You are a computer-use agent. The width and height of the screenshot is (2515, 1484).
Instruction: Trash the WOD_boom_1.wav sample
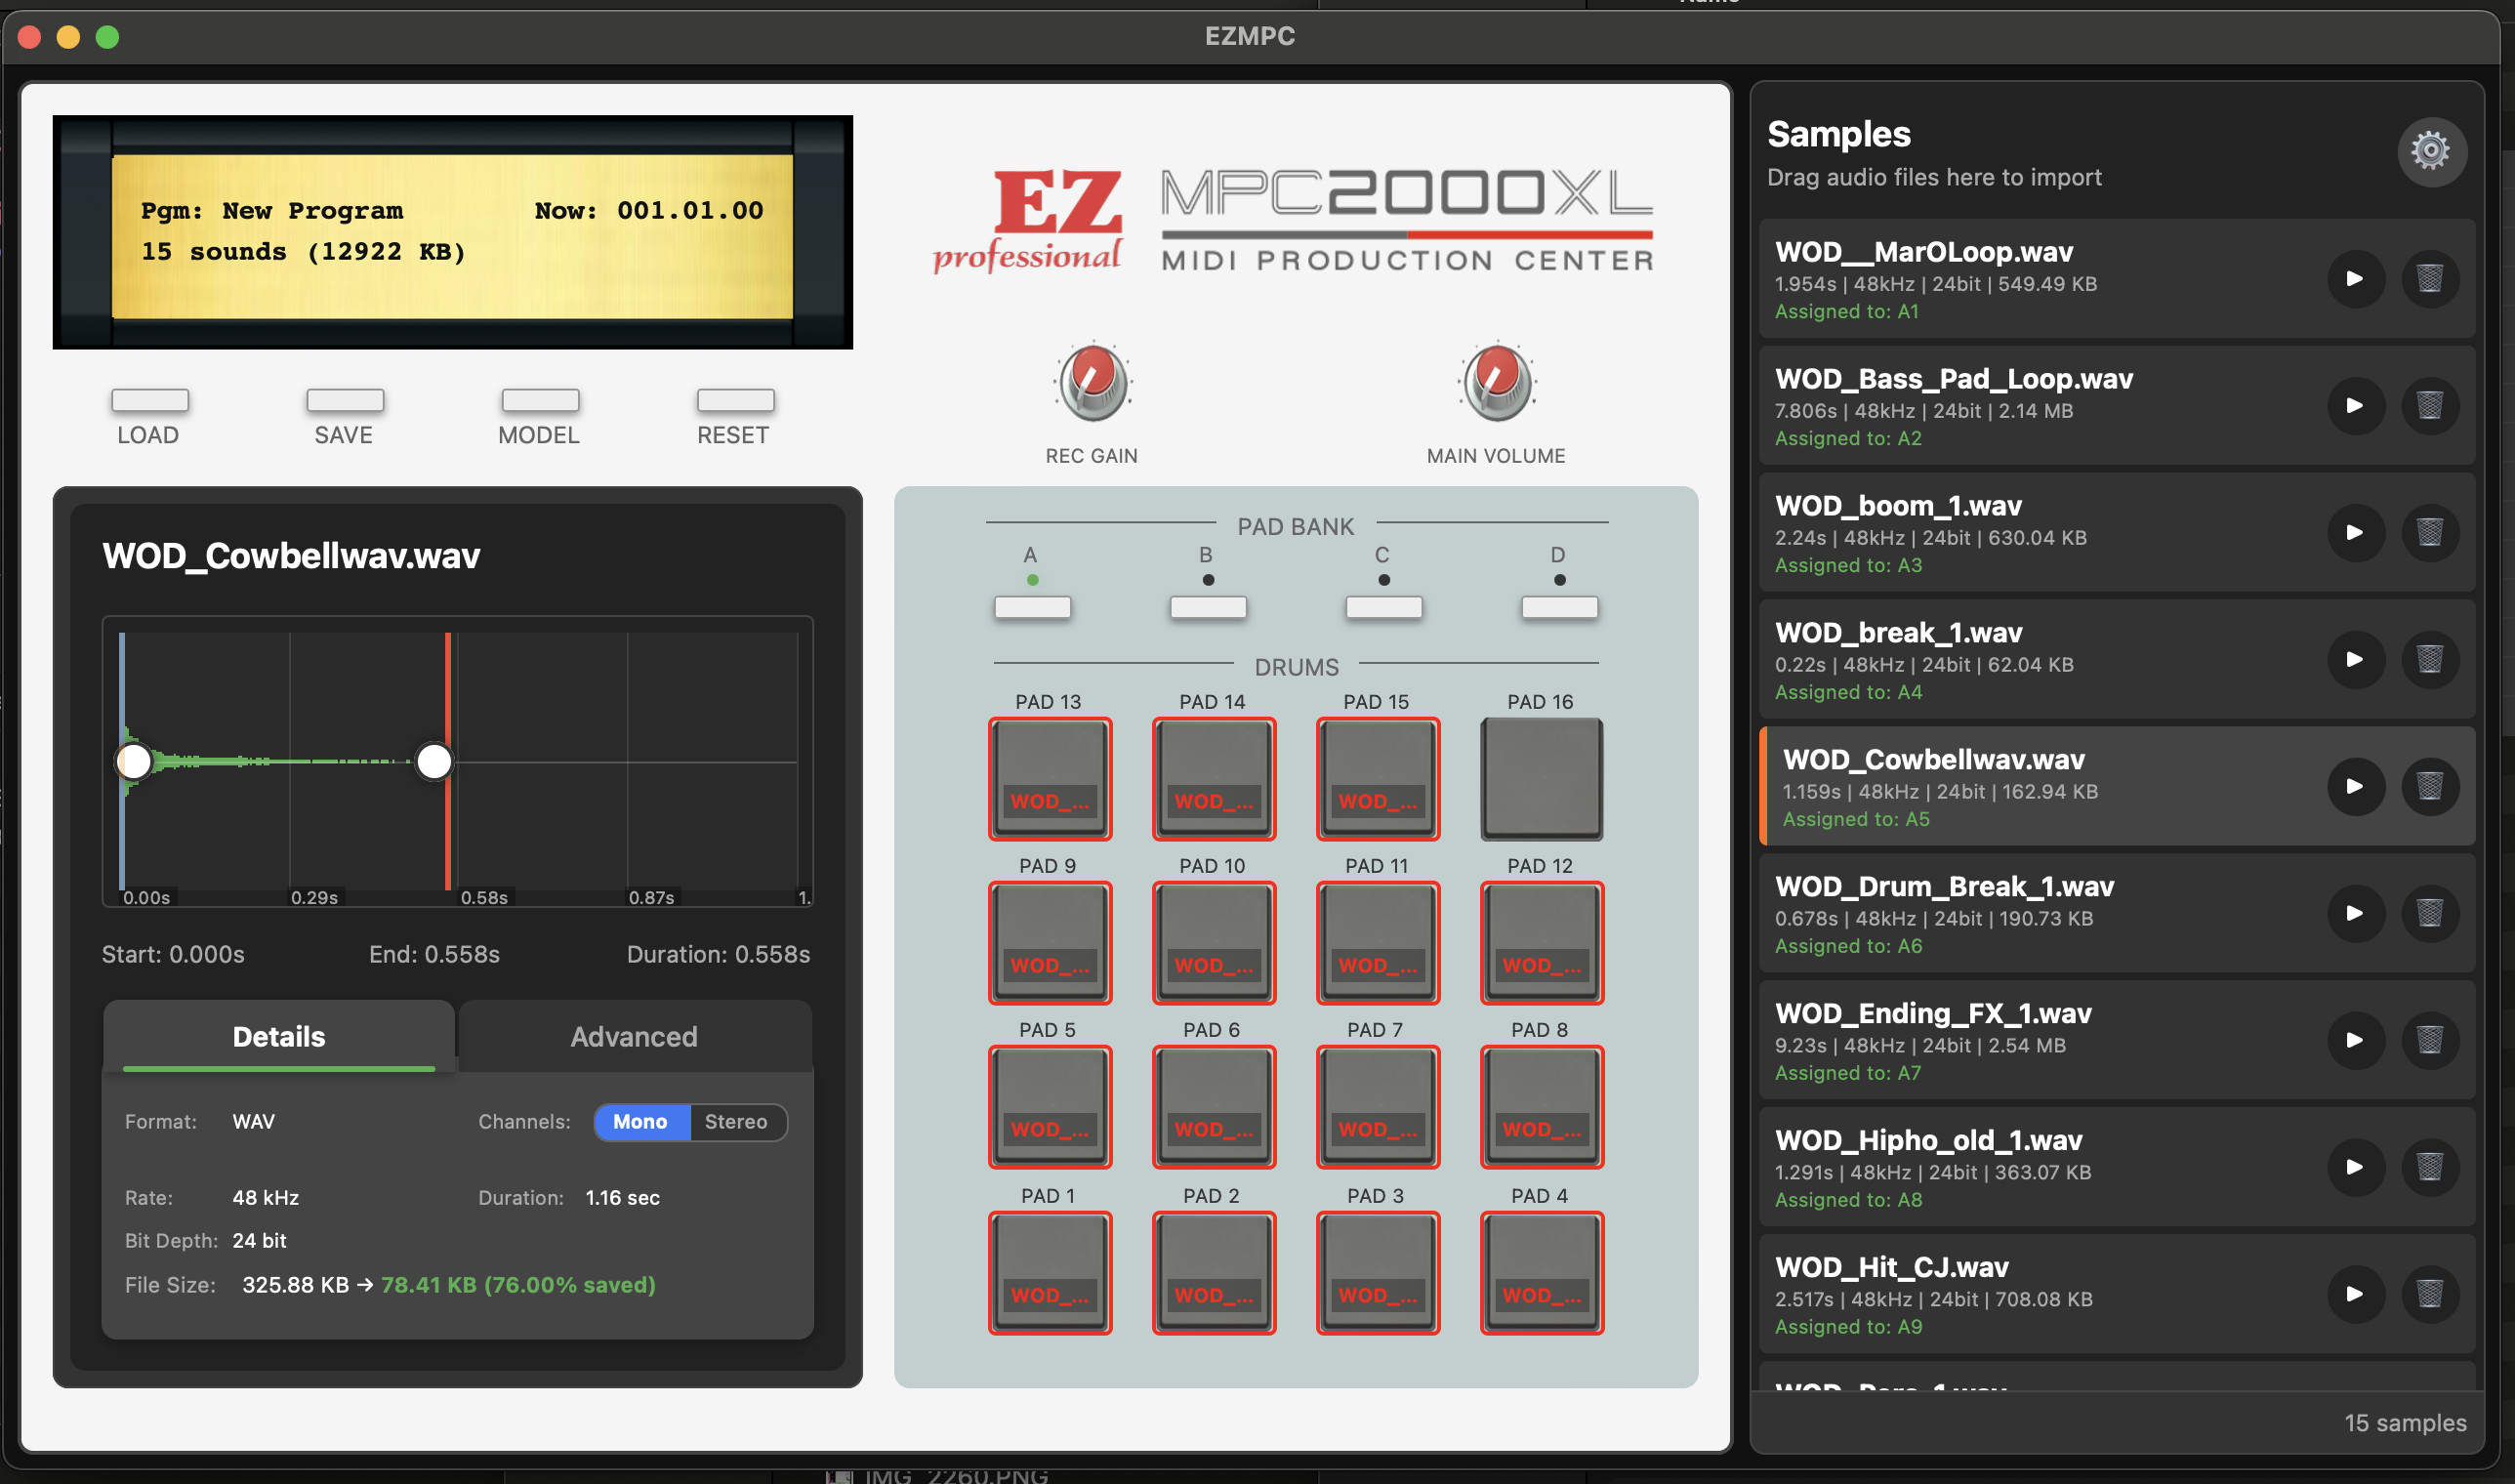[2430, 532]
